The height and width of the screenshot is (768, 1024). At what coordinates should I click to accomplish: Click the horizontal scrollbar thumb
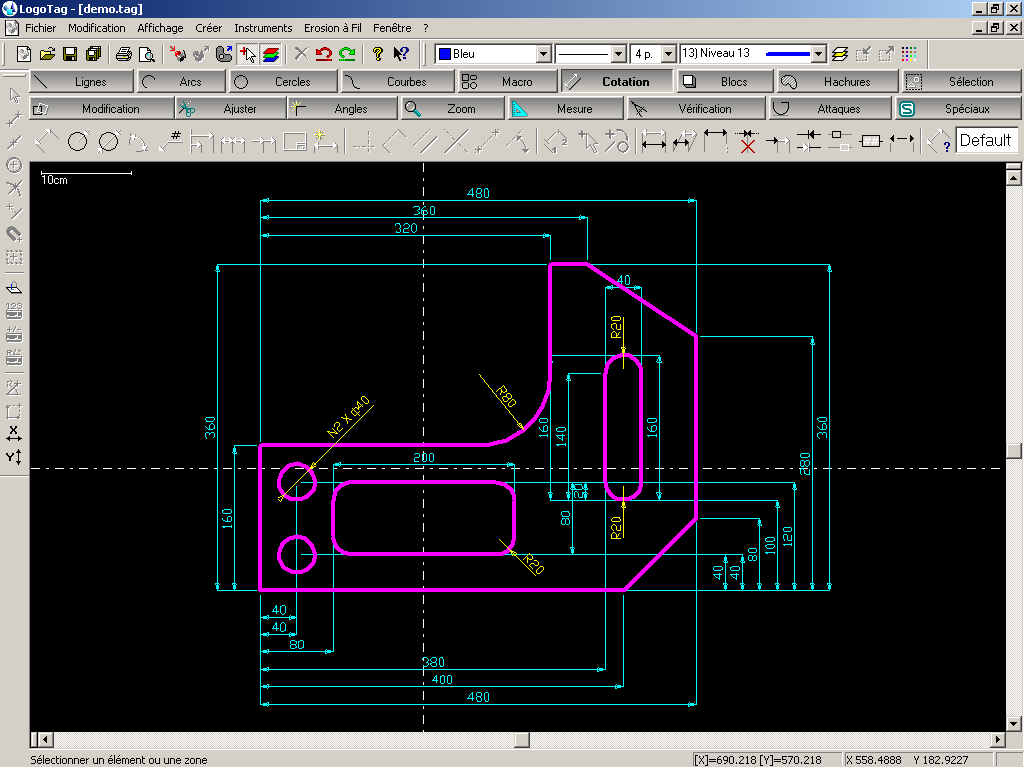pos(520,740)
